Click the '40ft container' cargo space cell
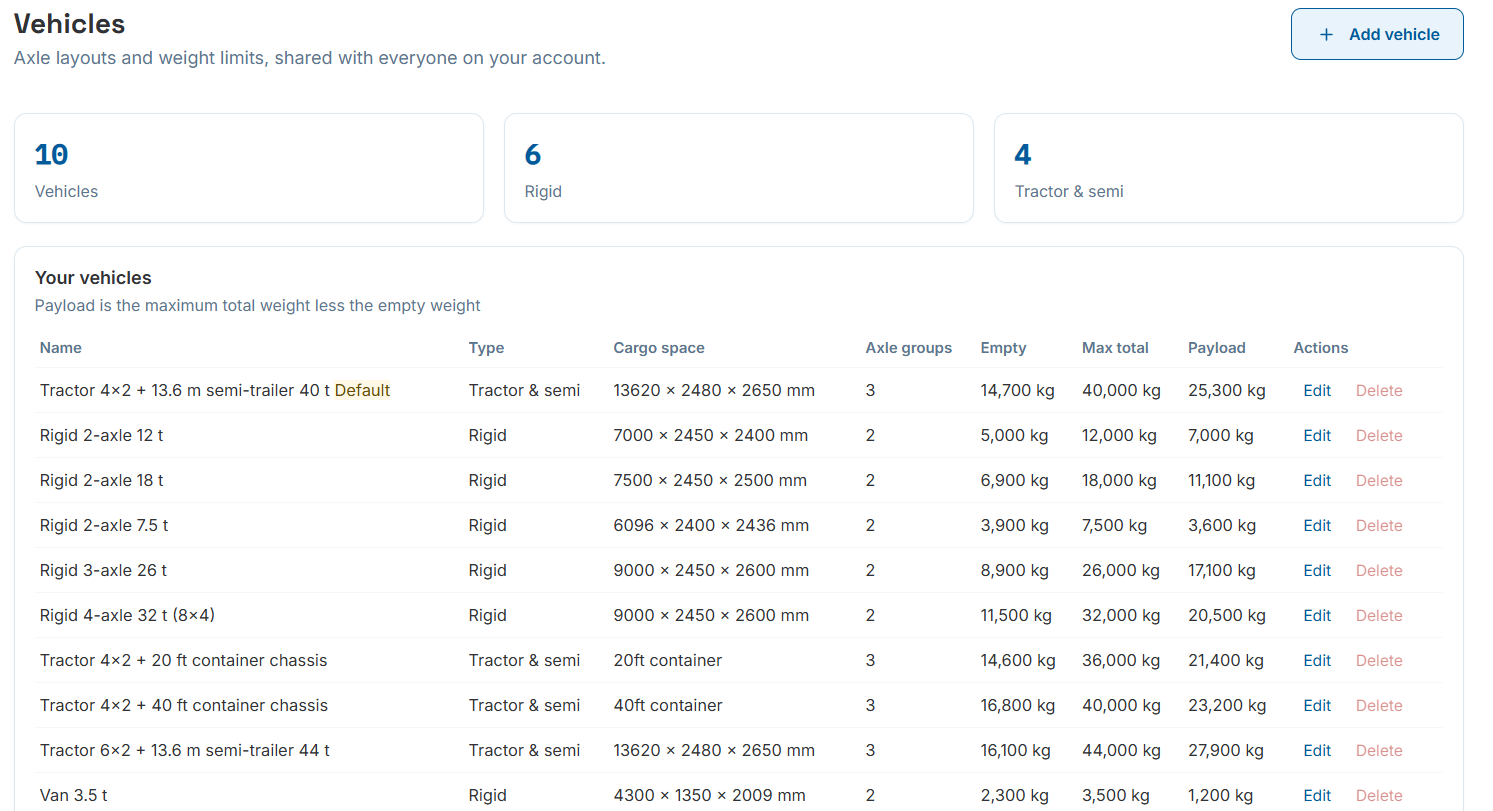Image resolution: width=1493 pixels, height=811 pixels. tap(668, 706)
